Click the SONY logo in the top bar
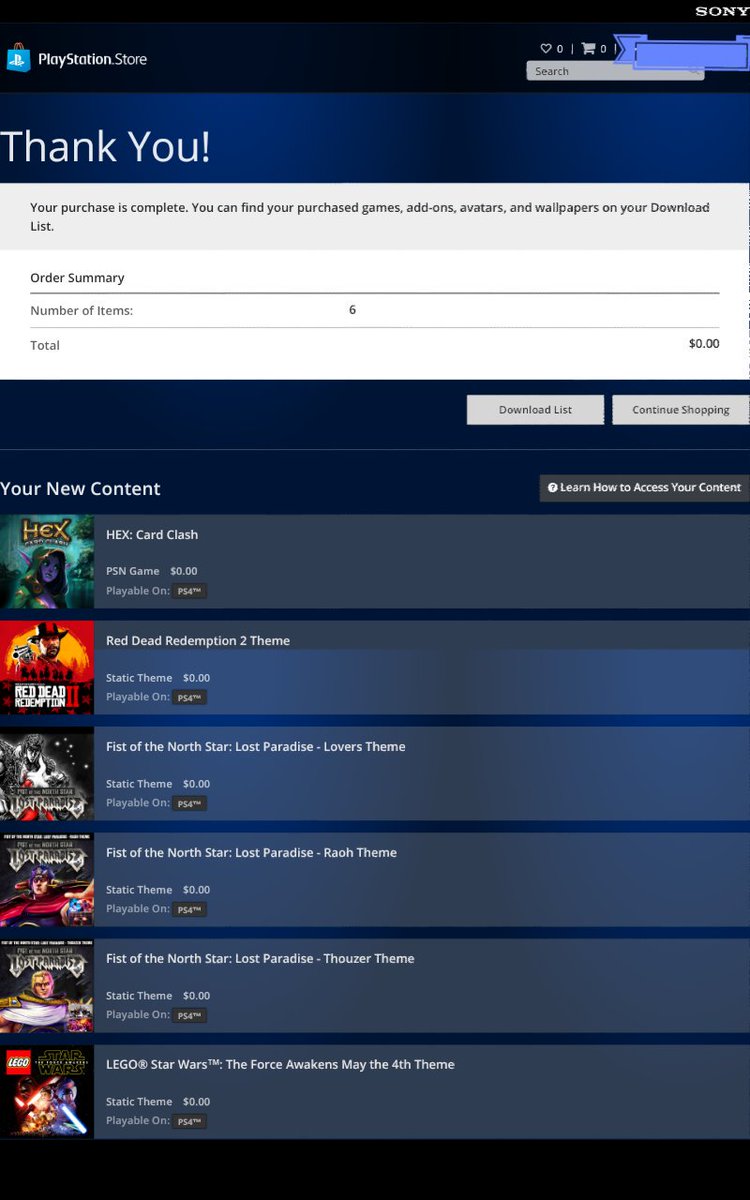This screenshot has height=1200, width=750. (722, 11)
